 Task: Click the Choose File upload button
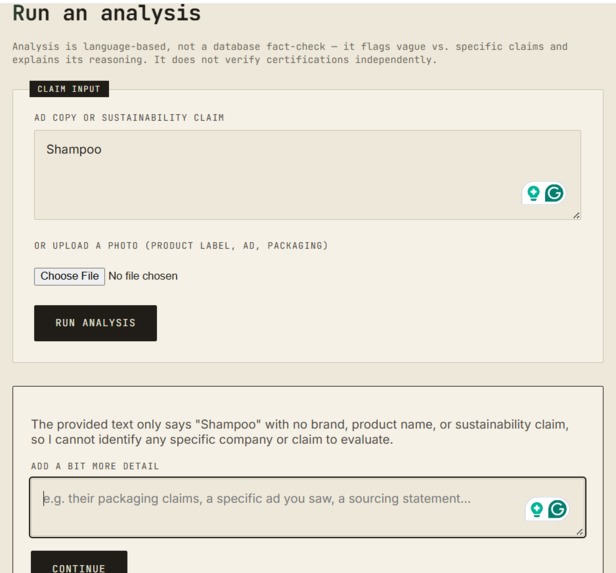[70, 276]
